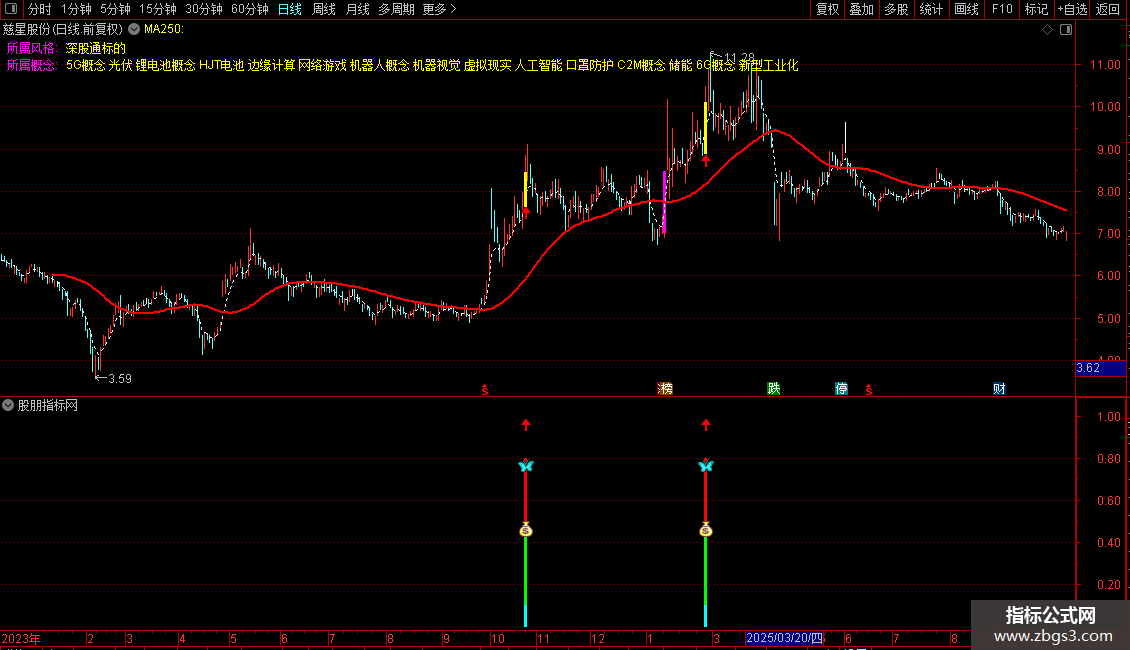Toggle the right side panel icon
Image resolution: width=1130 pixels, height=650 pixels.
coord(1066,30)
